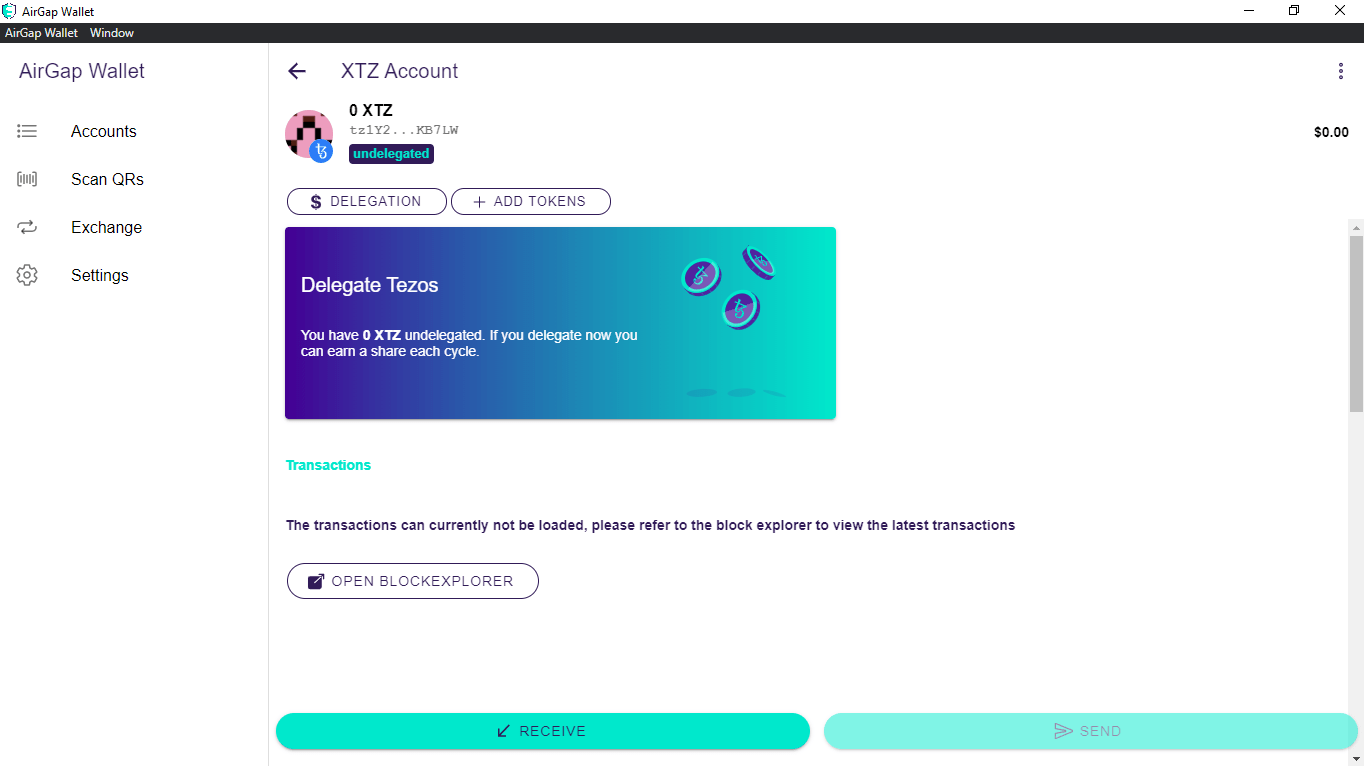
Task: Click the Exchange arrows icon
Action: pos(27,227)
